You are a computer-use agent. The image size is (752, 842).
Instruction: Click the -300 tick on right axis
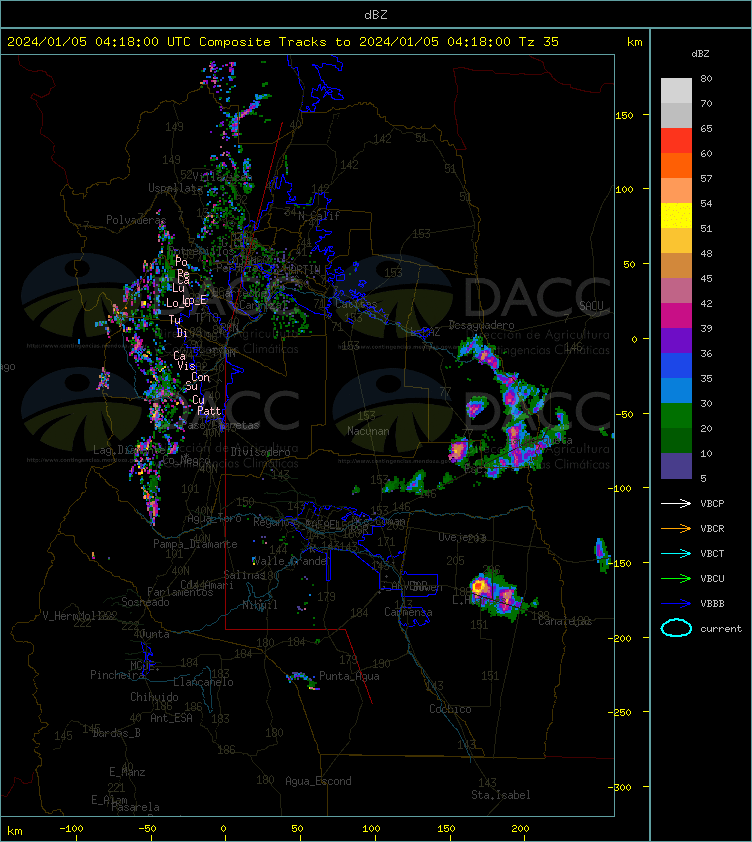pos(622,787)
